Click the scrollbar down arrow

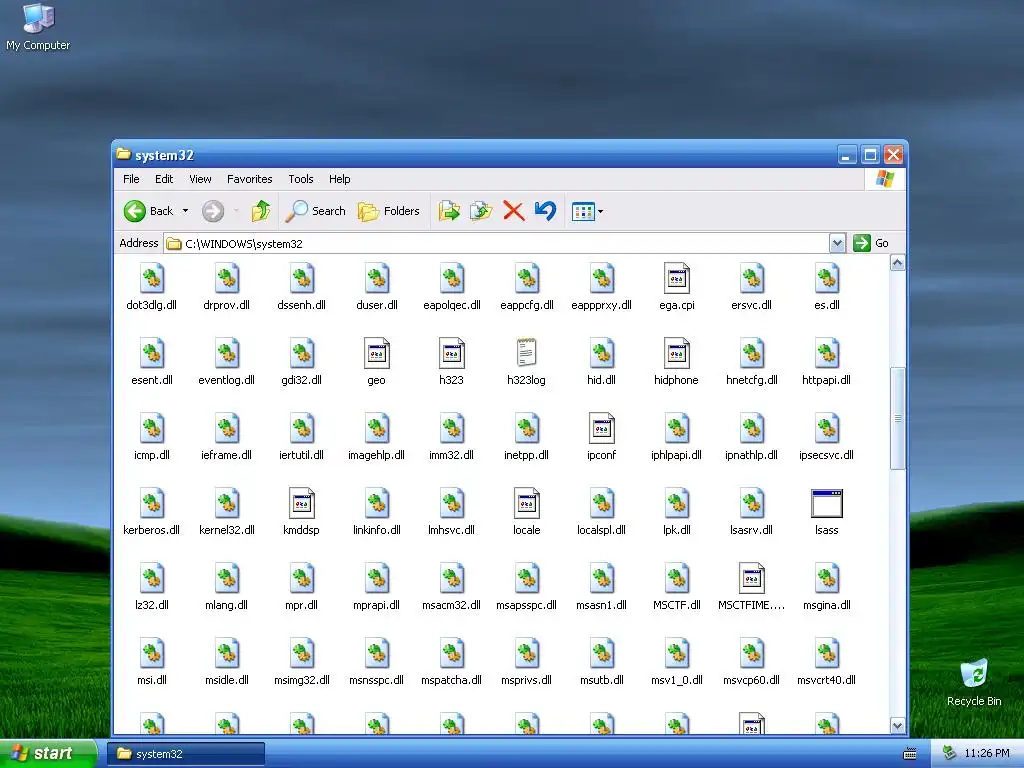point(897,726)
